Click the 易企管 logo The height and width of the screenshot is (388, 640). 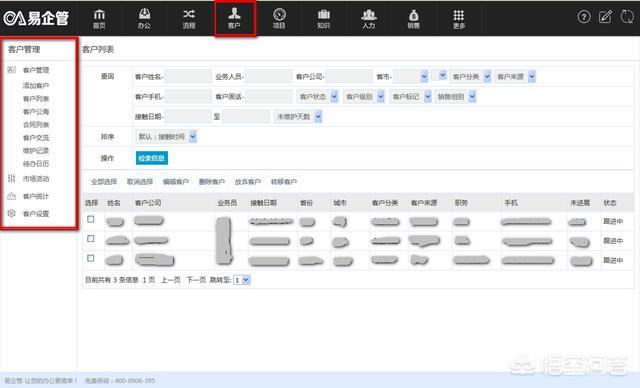coord(36,18)
